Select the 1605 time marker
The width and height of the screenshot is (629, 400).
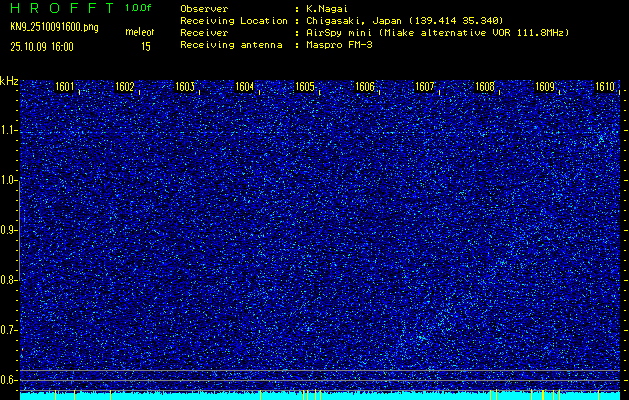click(x=305, y=87)
